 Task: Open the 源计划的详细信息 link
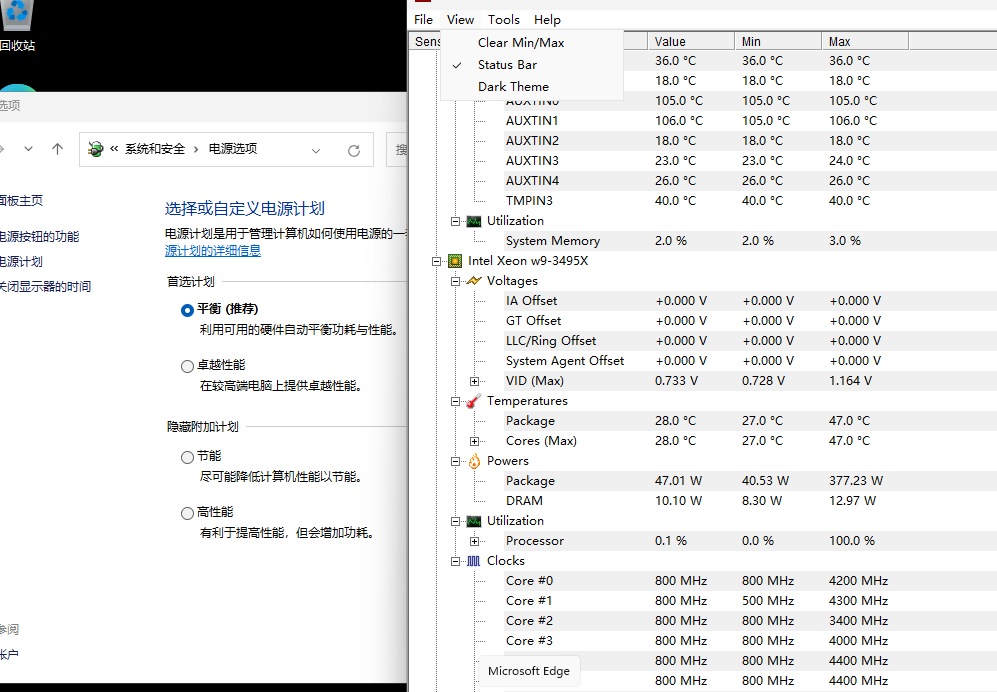tap(213, 251)
